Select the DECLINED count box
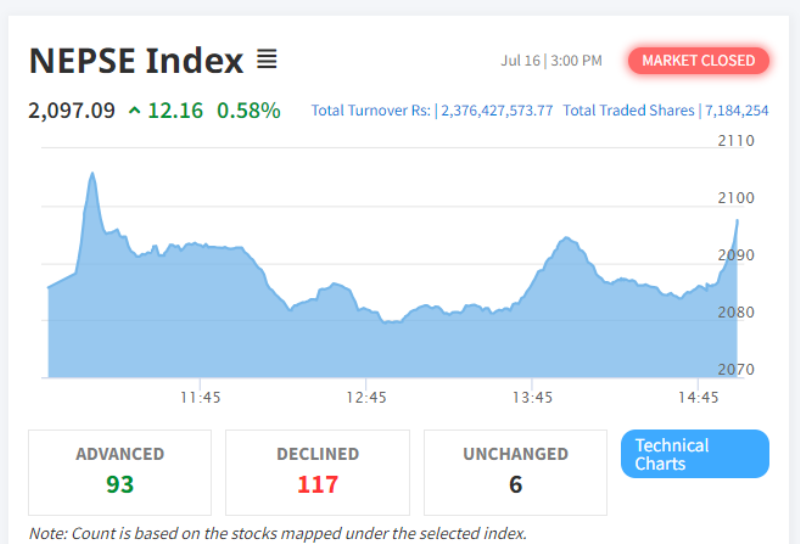This screenshot has width=800, height=544. (317, 473)
